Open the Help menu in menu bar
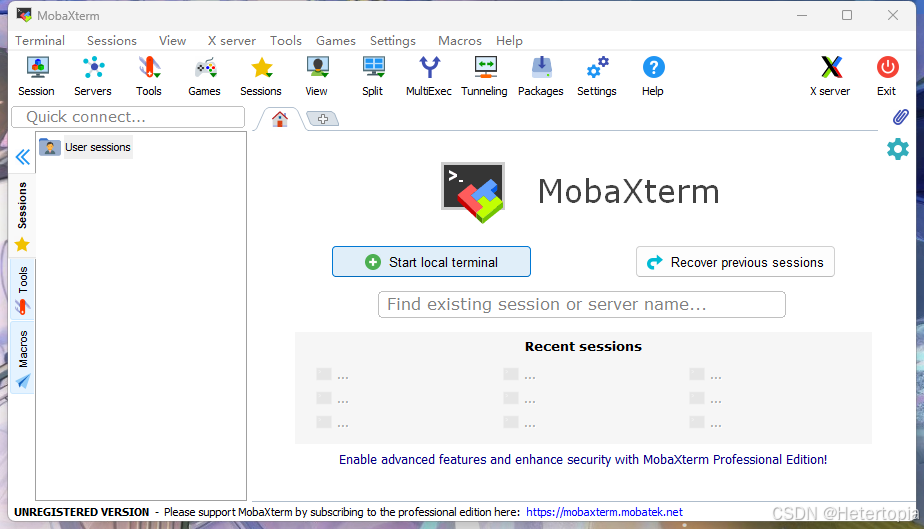 point(509,41)
